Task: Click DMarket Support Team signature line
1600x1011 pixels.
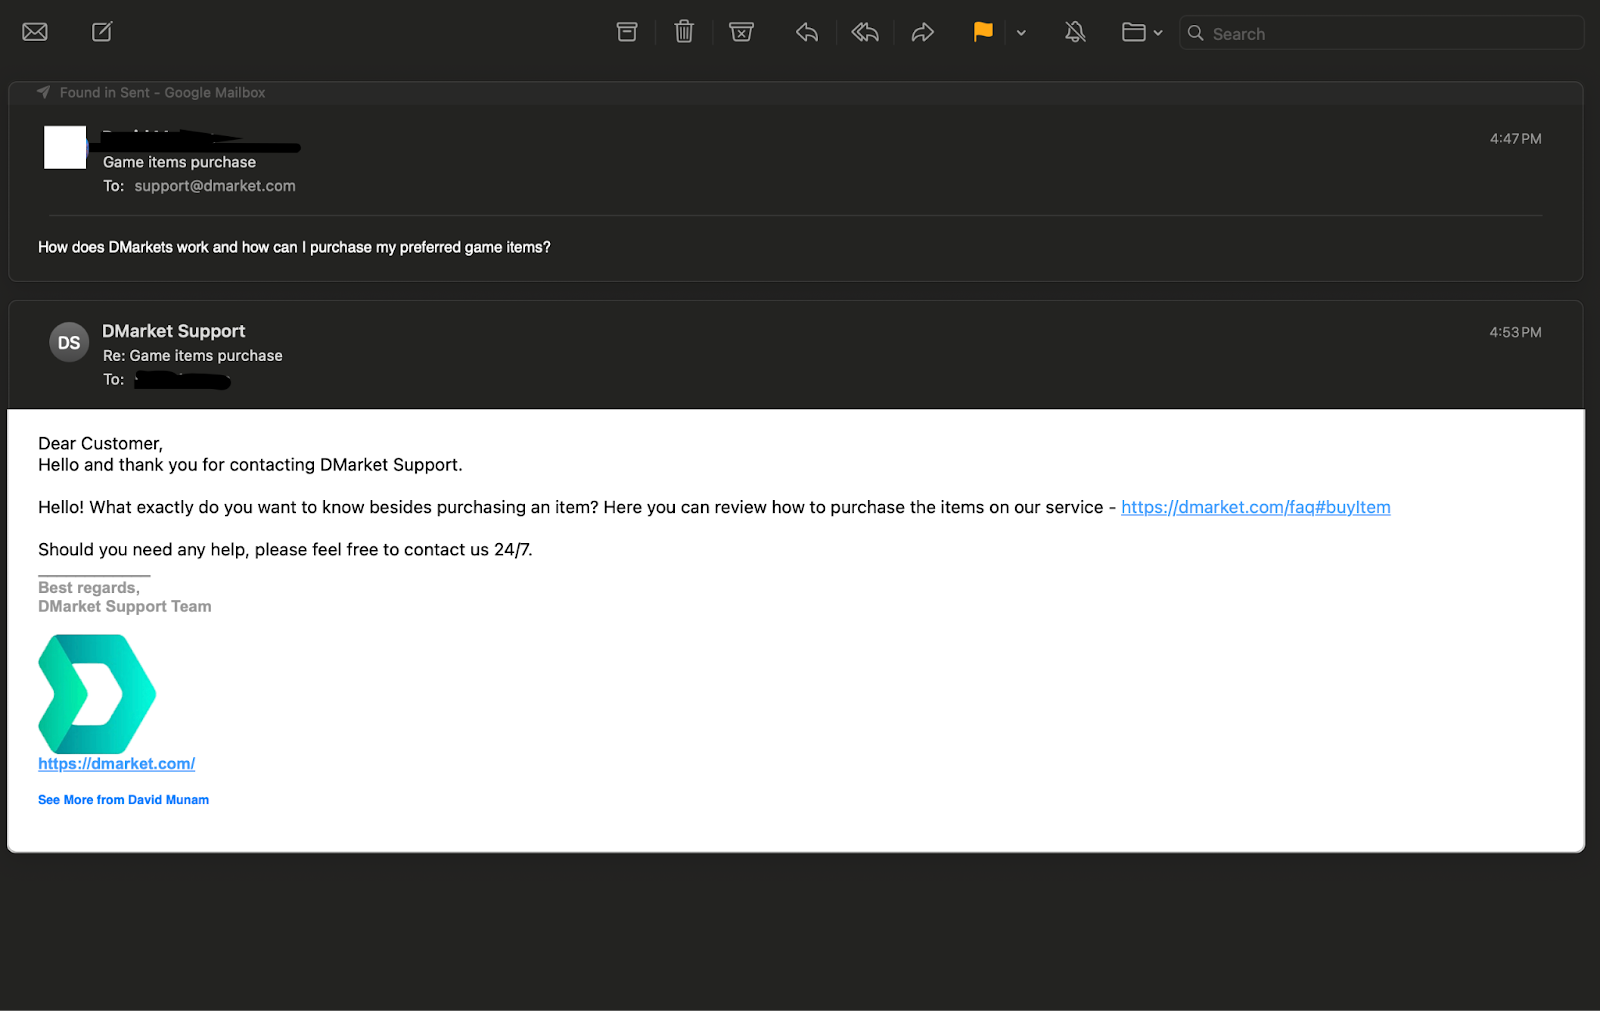Action: (125, 606)
